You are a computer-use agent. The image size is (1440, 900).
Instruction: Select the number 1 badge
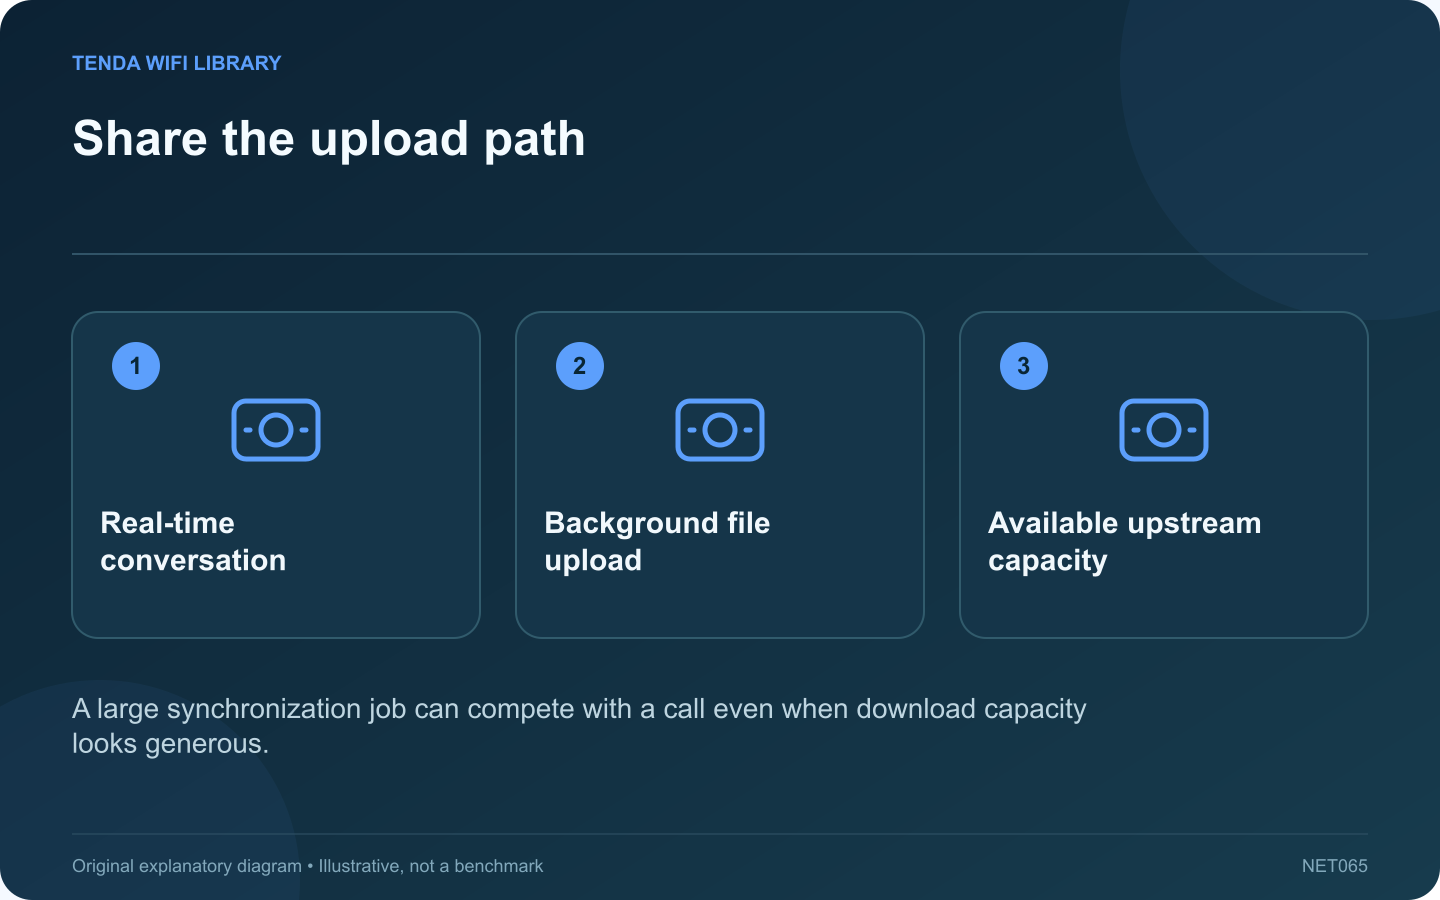pos(136,366)
